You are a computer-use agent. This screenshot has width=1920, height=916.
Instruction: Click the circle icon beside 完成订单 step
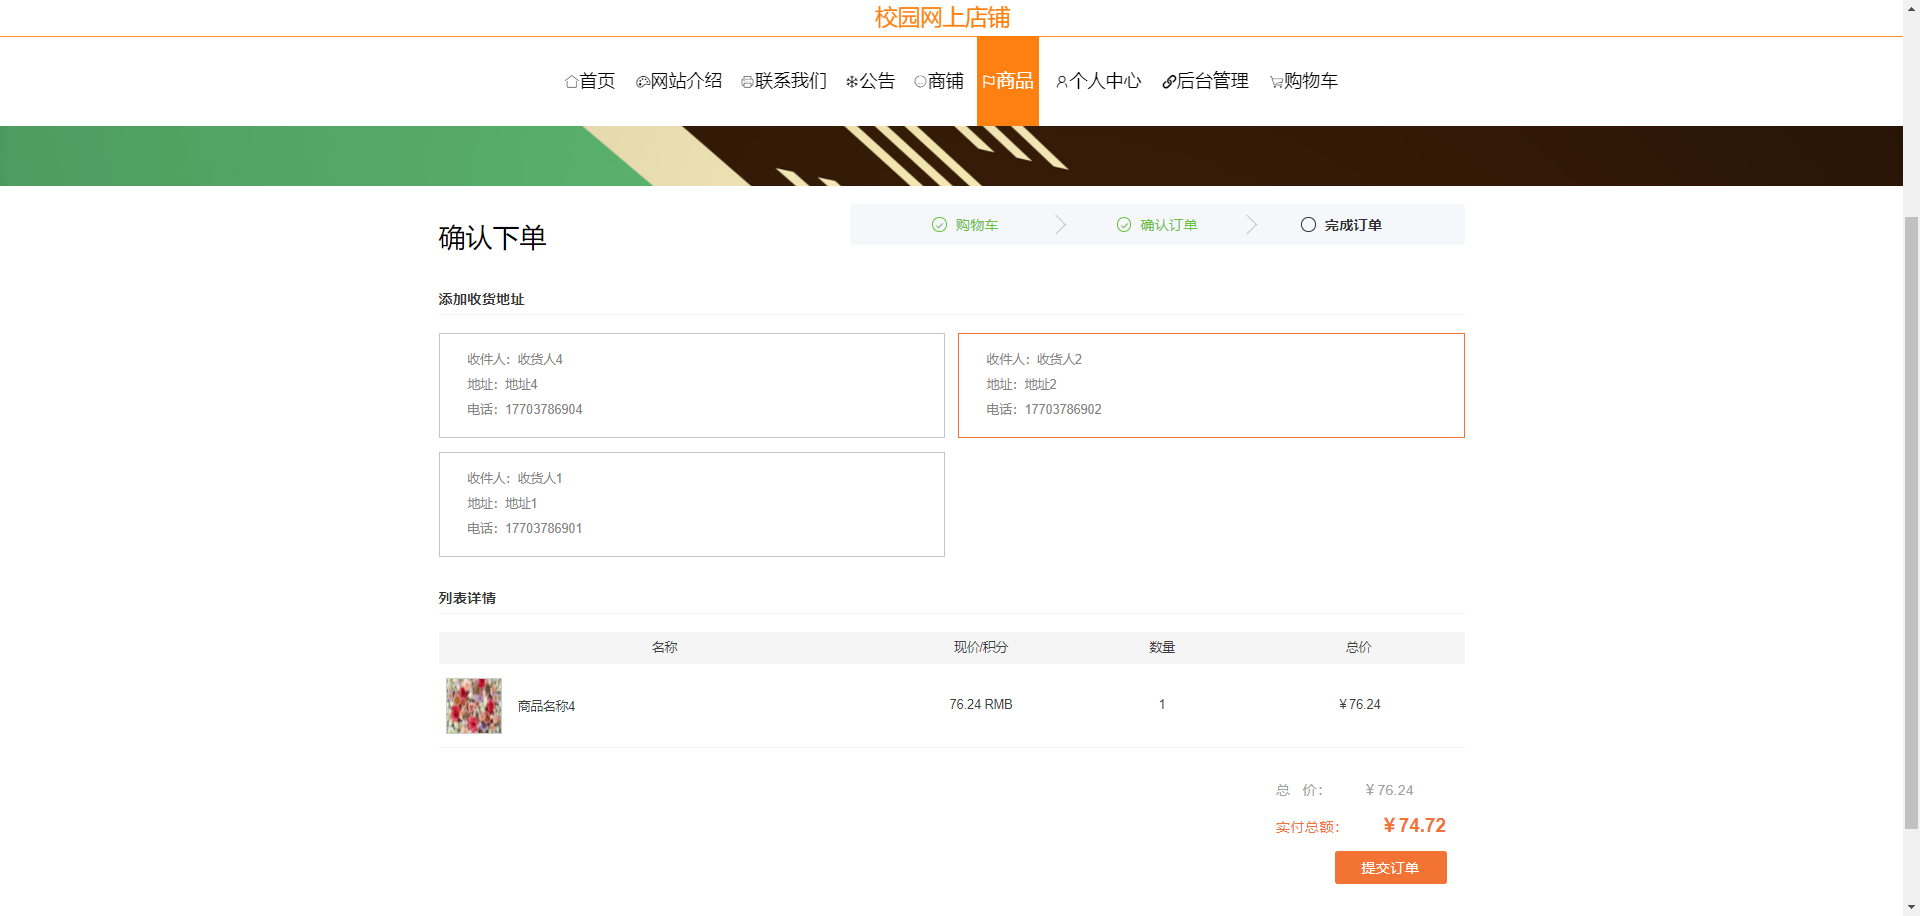tap(1308, 225)
